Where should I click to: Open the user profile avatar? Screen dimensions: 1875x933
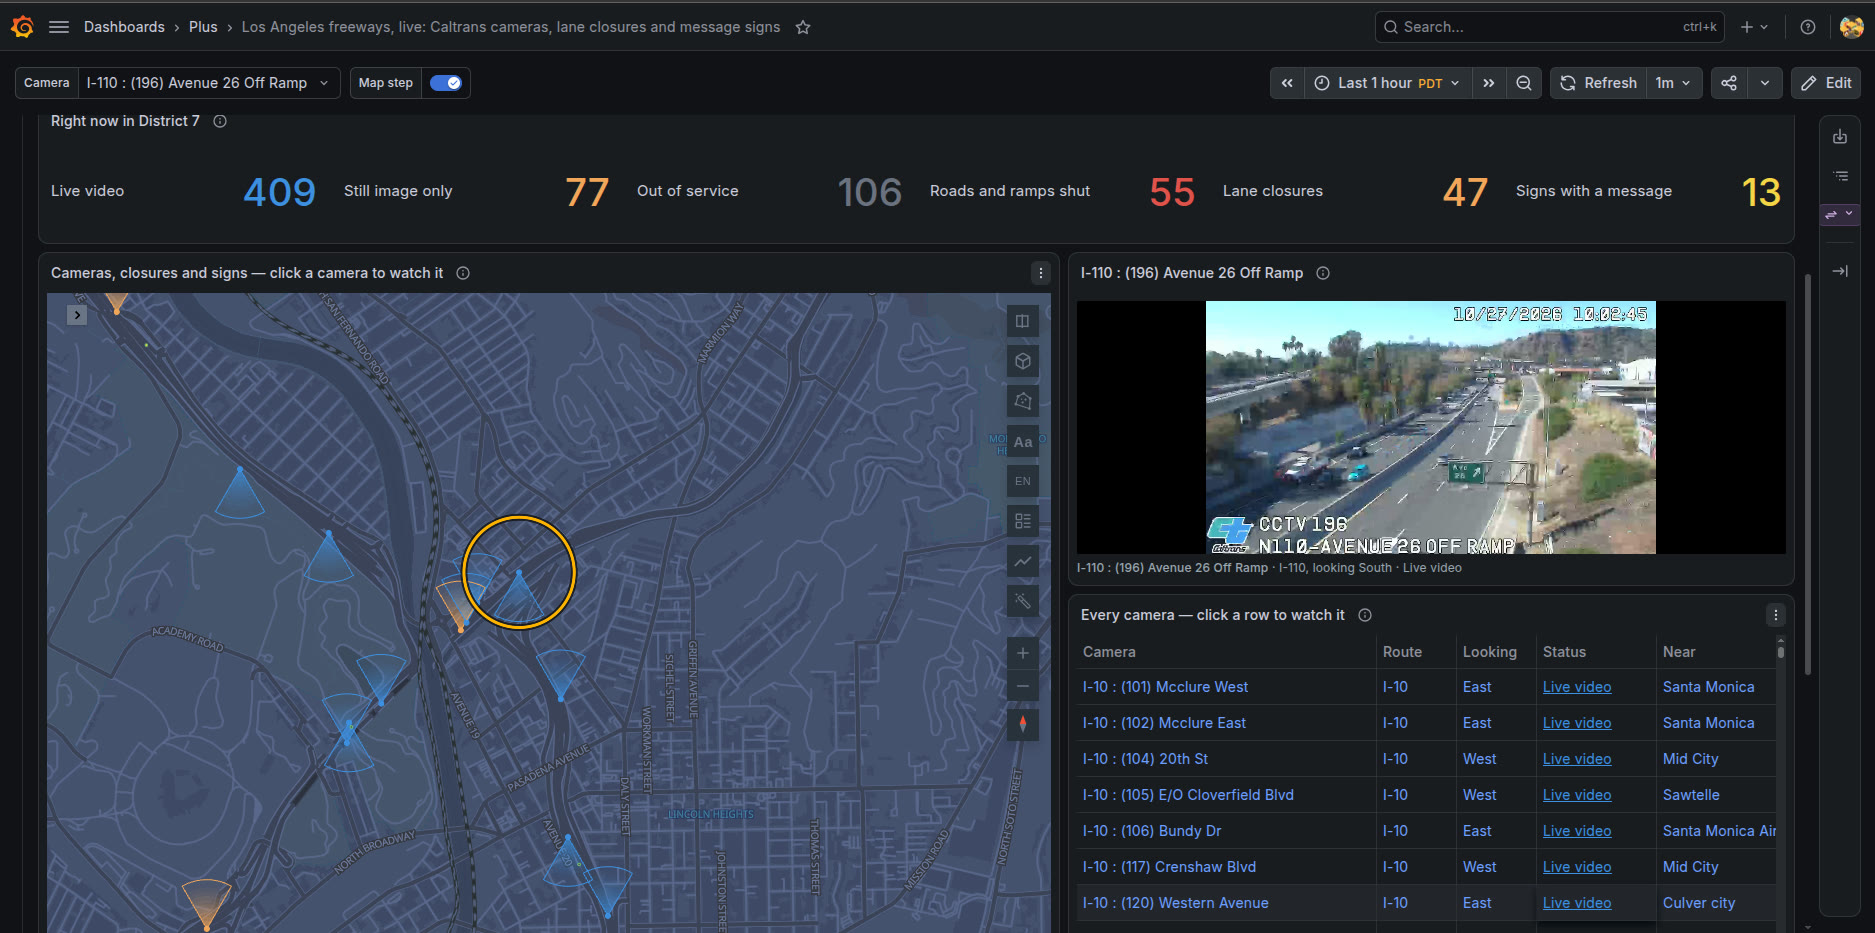tap(1851, 27)
